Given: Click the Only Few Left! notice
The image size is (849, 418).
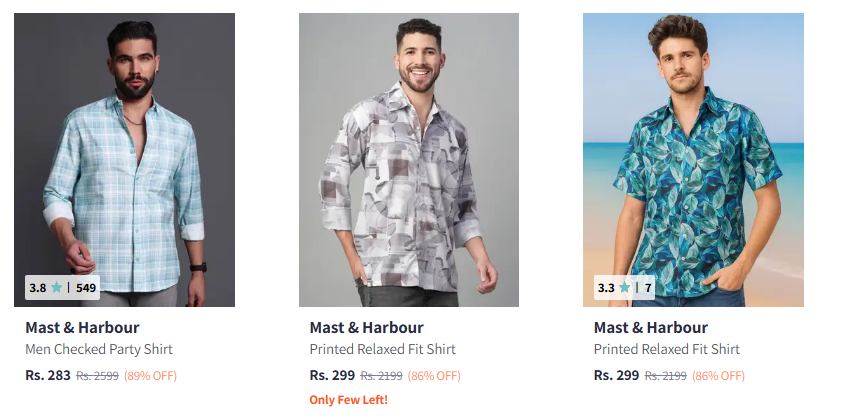Looking at the screenshot, I should (x=349, y=400).
